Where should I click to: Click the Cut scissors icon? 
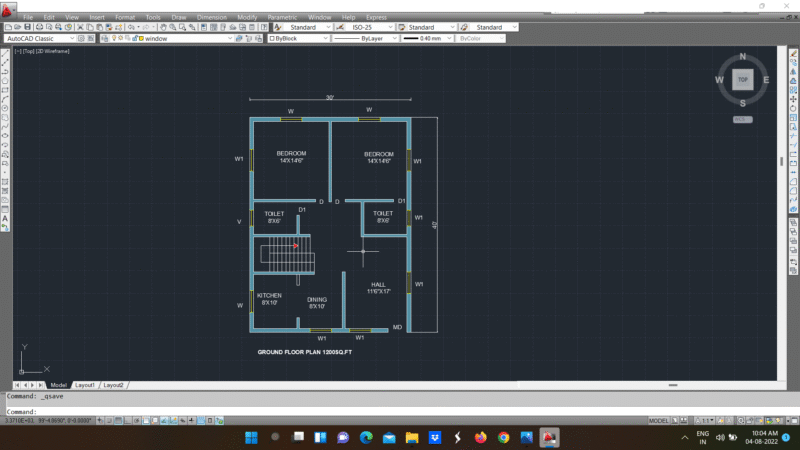[x=80, y=27]
